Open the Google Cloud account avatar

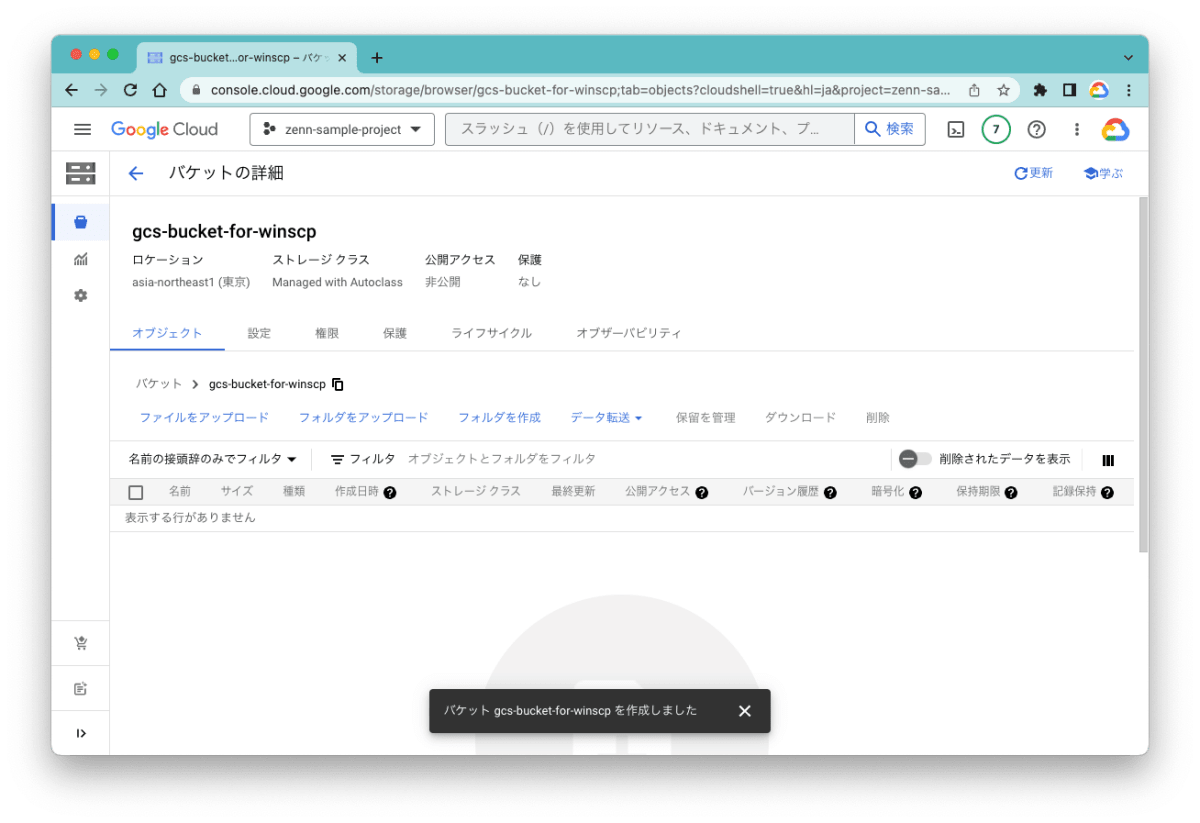pyautogui.click(x=1115, y=130)
